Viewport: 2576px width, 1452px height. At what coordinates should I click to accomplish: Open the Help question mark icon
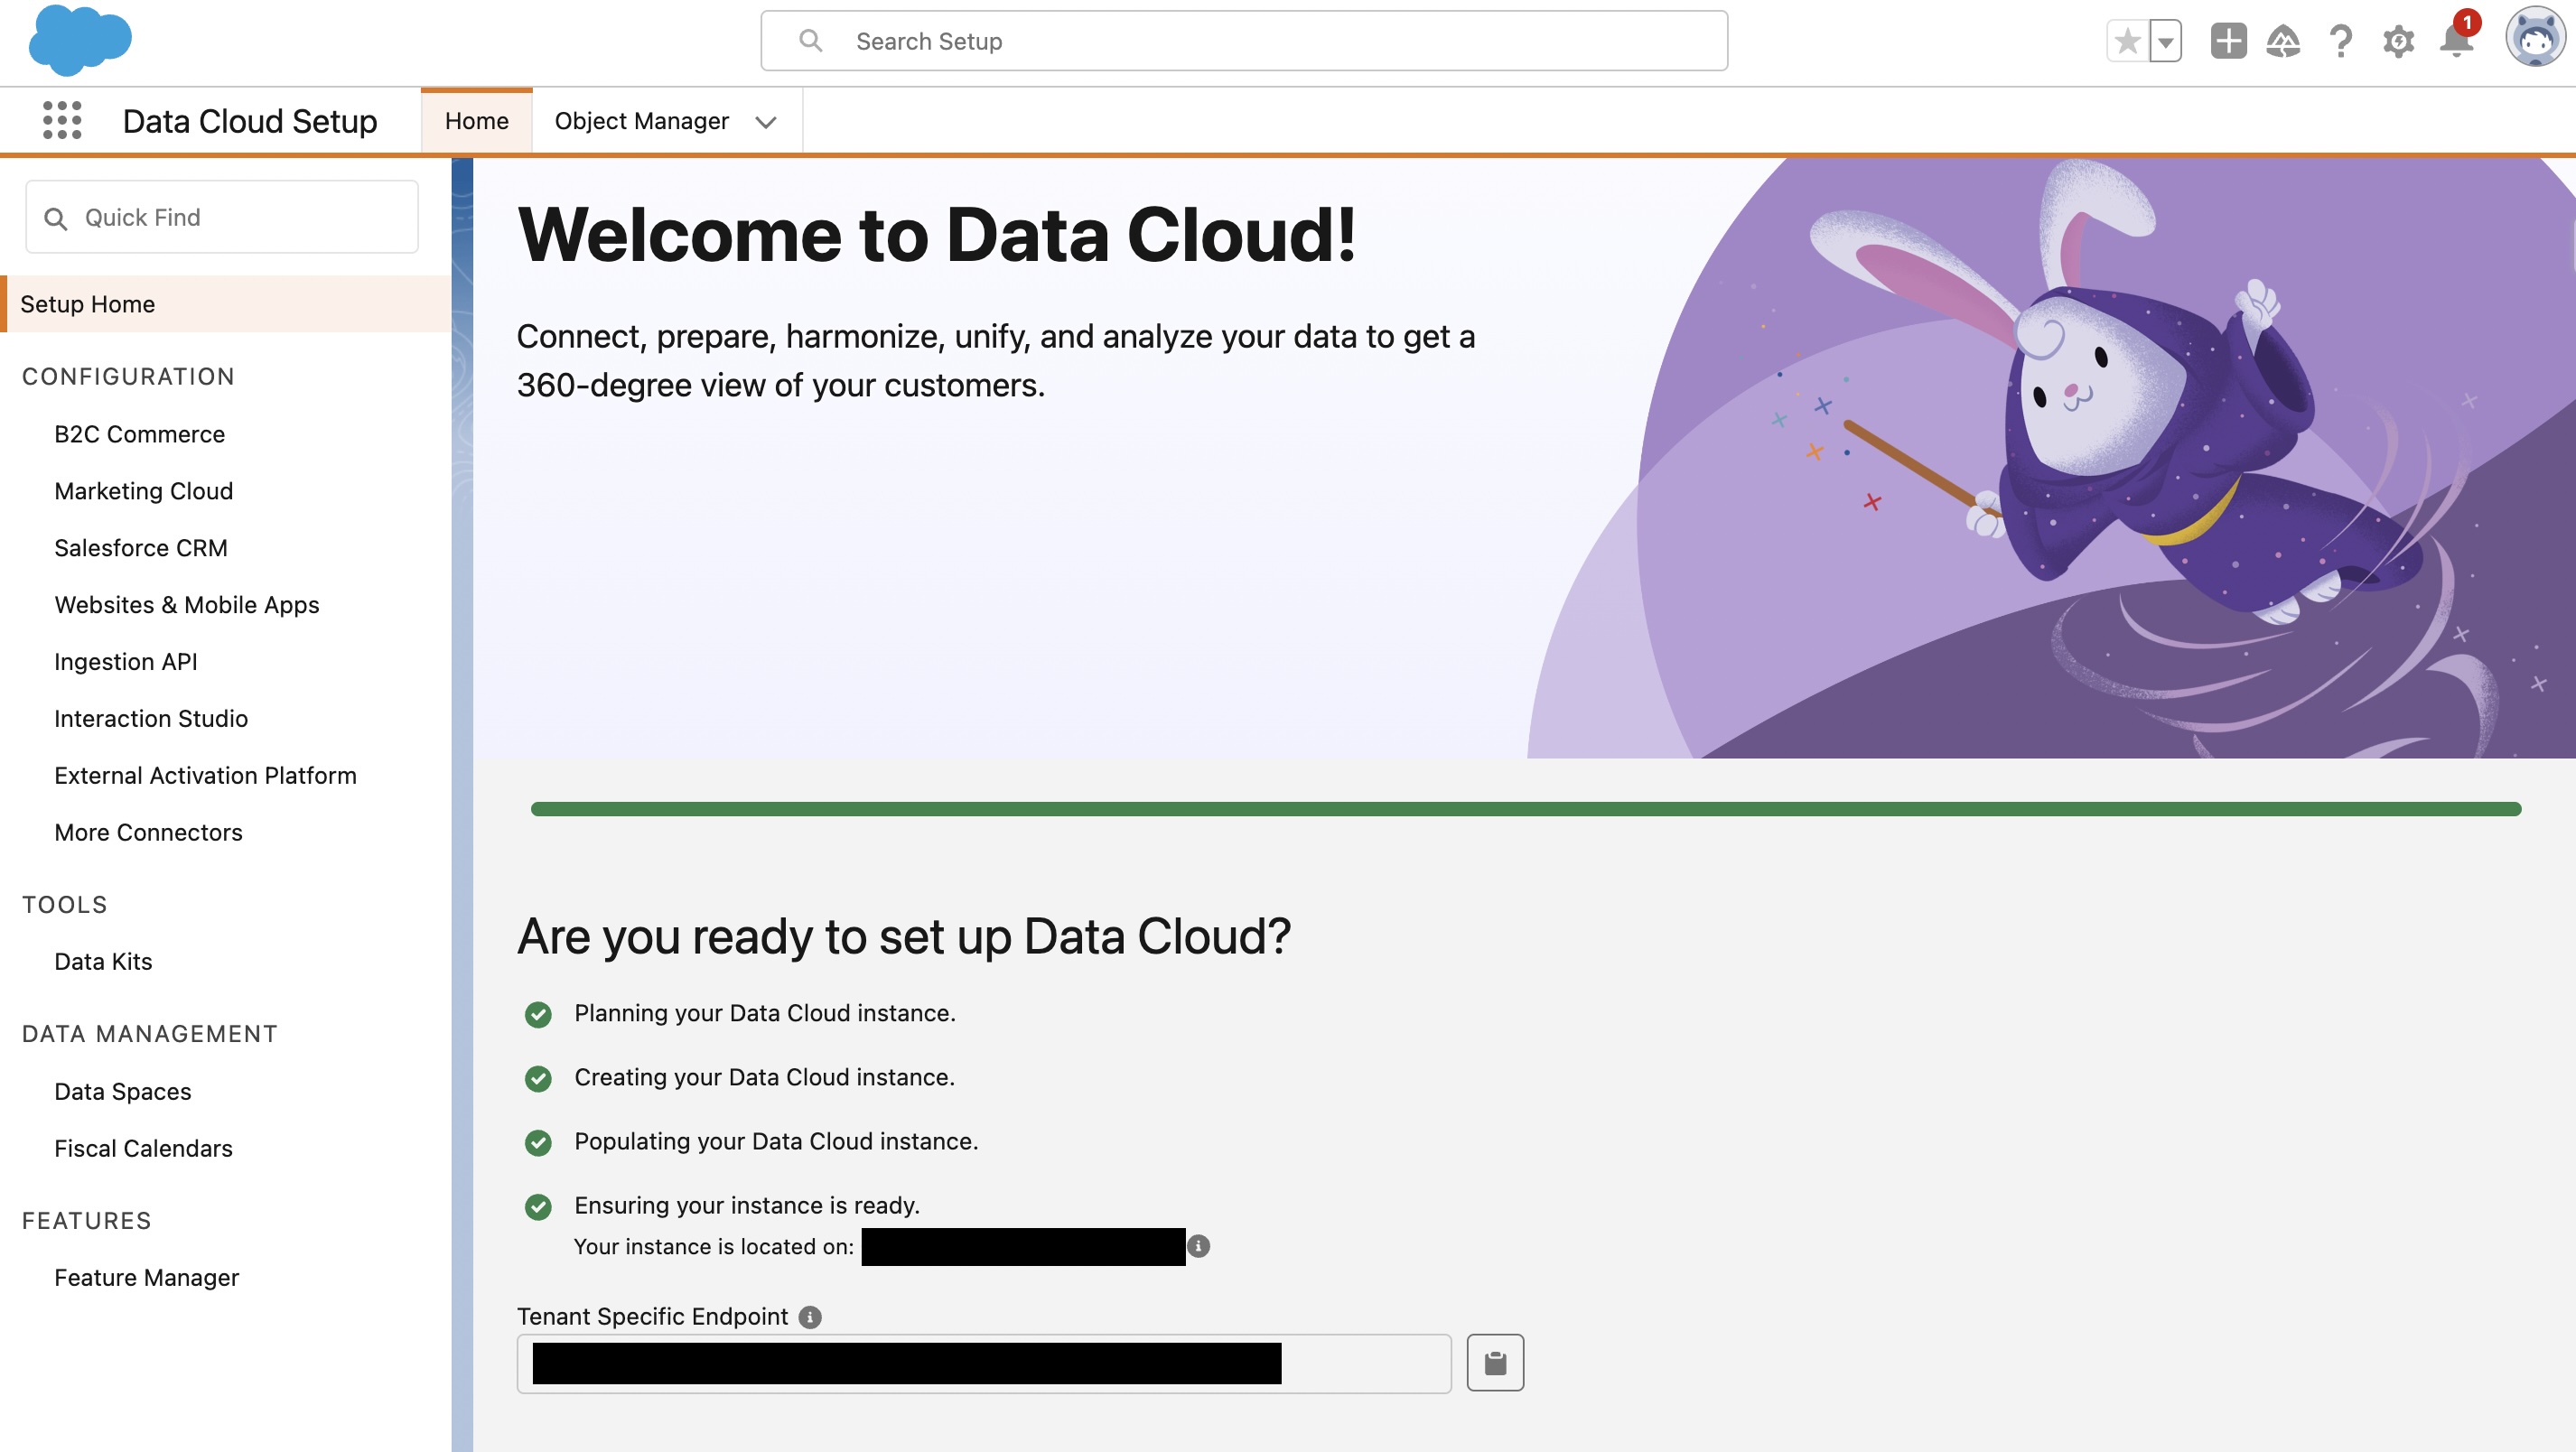click(2340, 41)
